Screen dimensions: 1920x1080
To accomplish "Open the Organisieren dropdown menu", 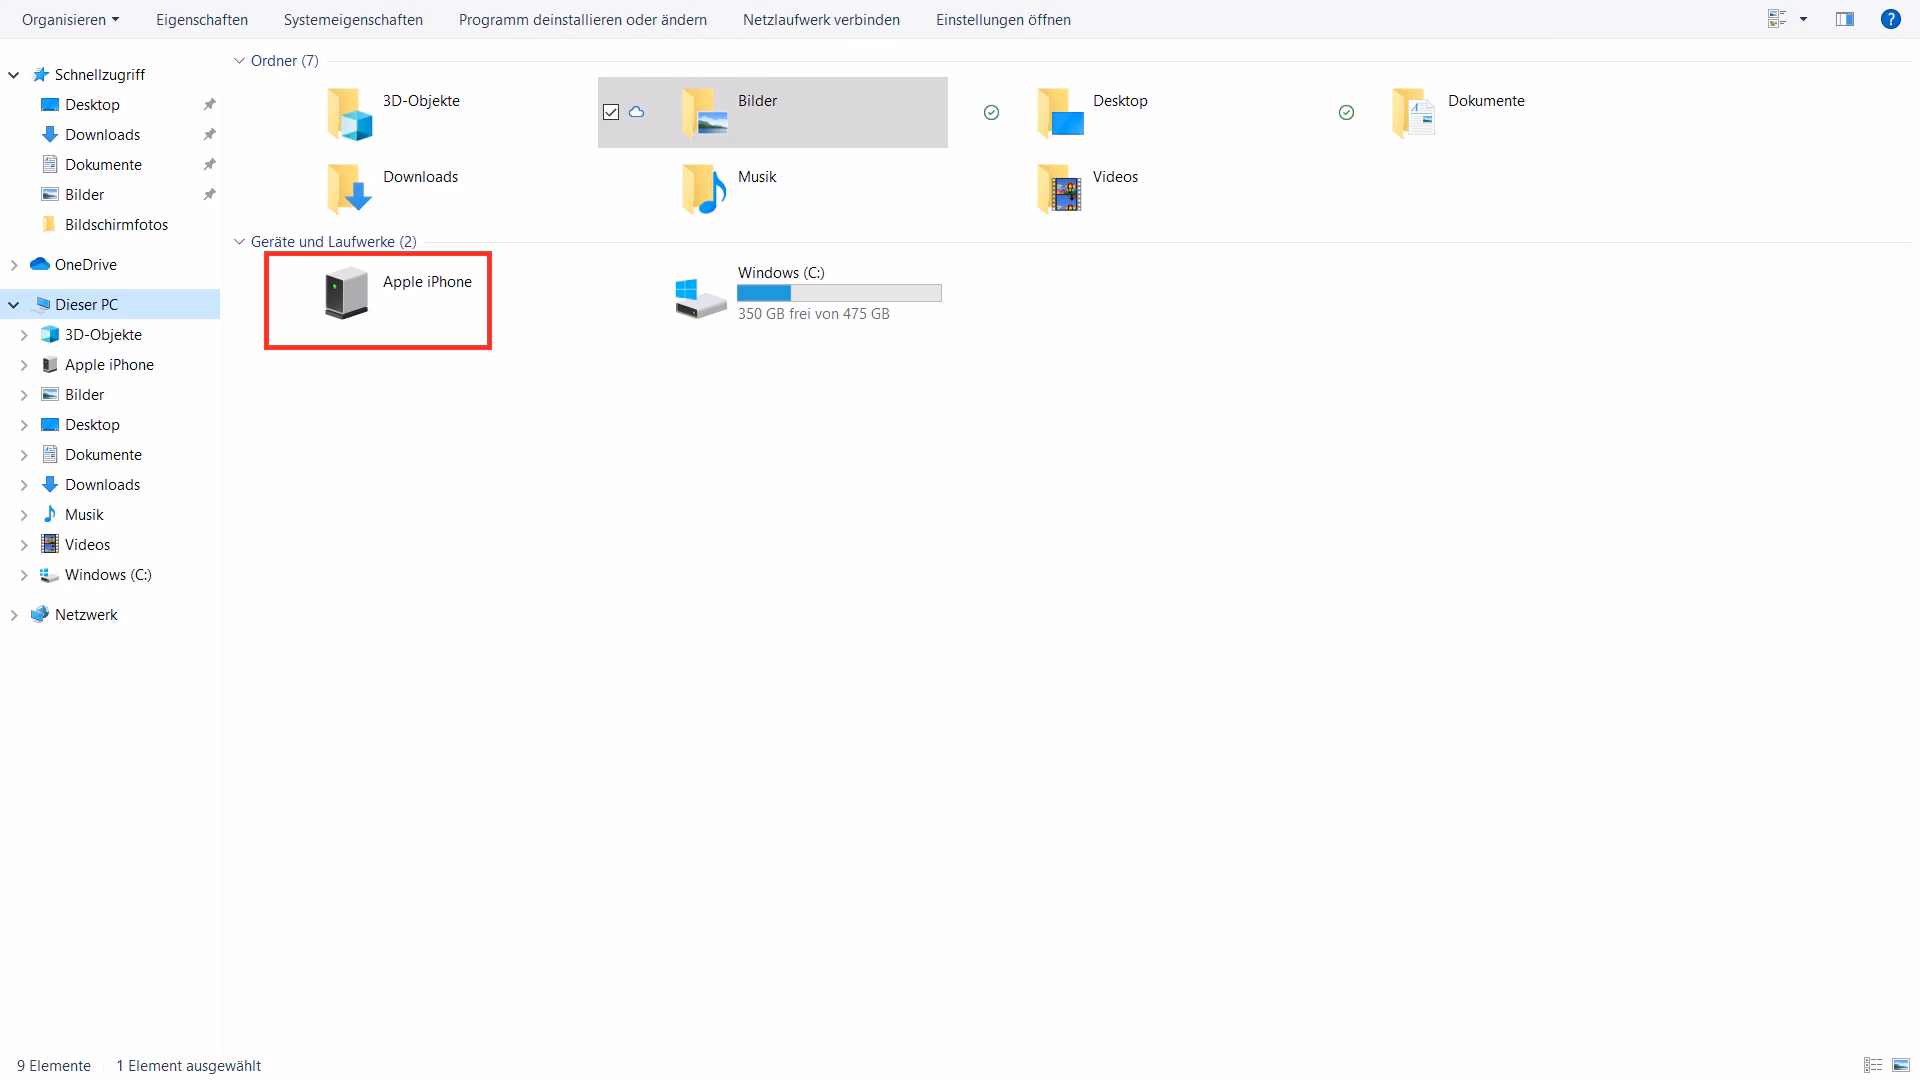I will pyautogui.click(x=70, y=19).
